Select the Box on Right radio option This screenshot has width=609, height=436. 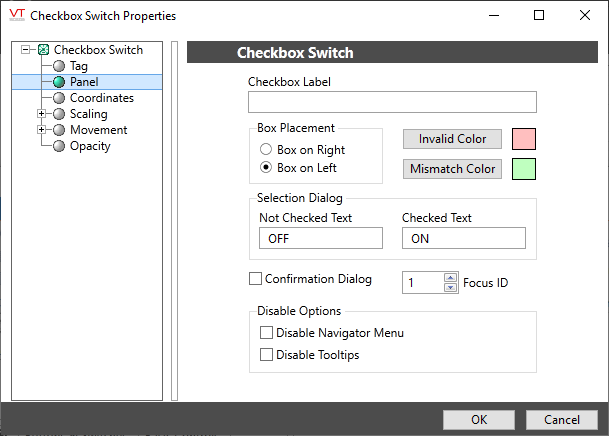pyautogui.click(x=266, y=150)
